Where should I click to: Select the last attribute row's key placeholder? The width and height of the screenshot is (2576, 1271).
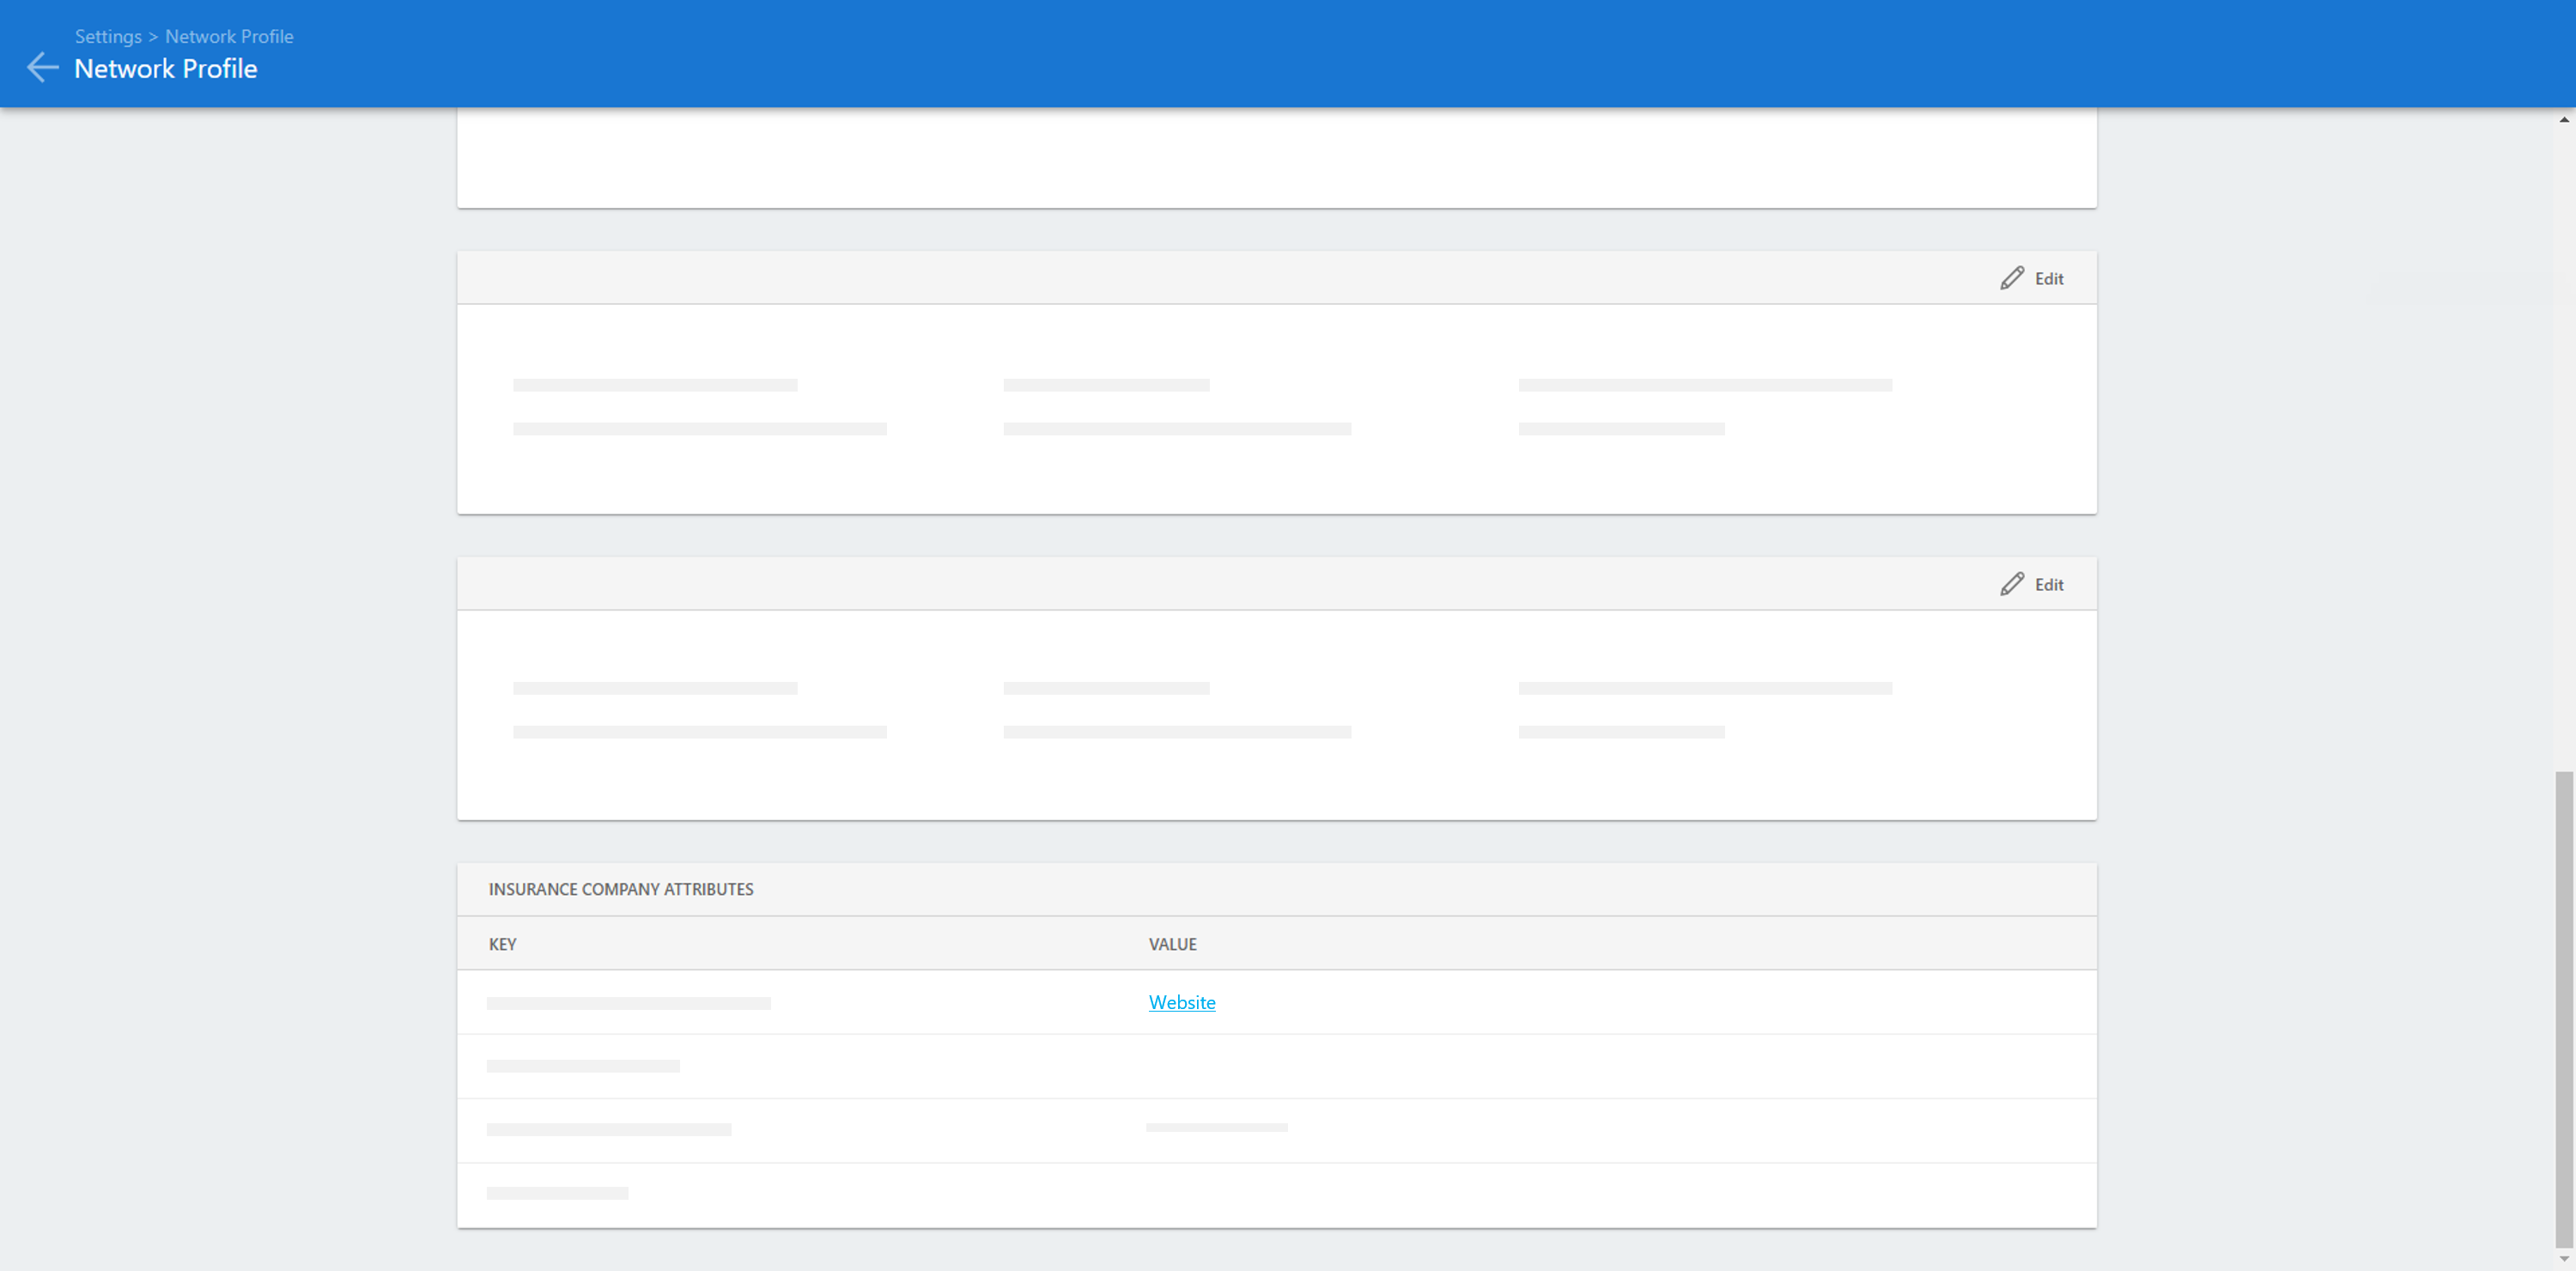pos(557,1193)
